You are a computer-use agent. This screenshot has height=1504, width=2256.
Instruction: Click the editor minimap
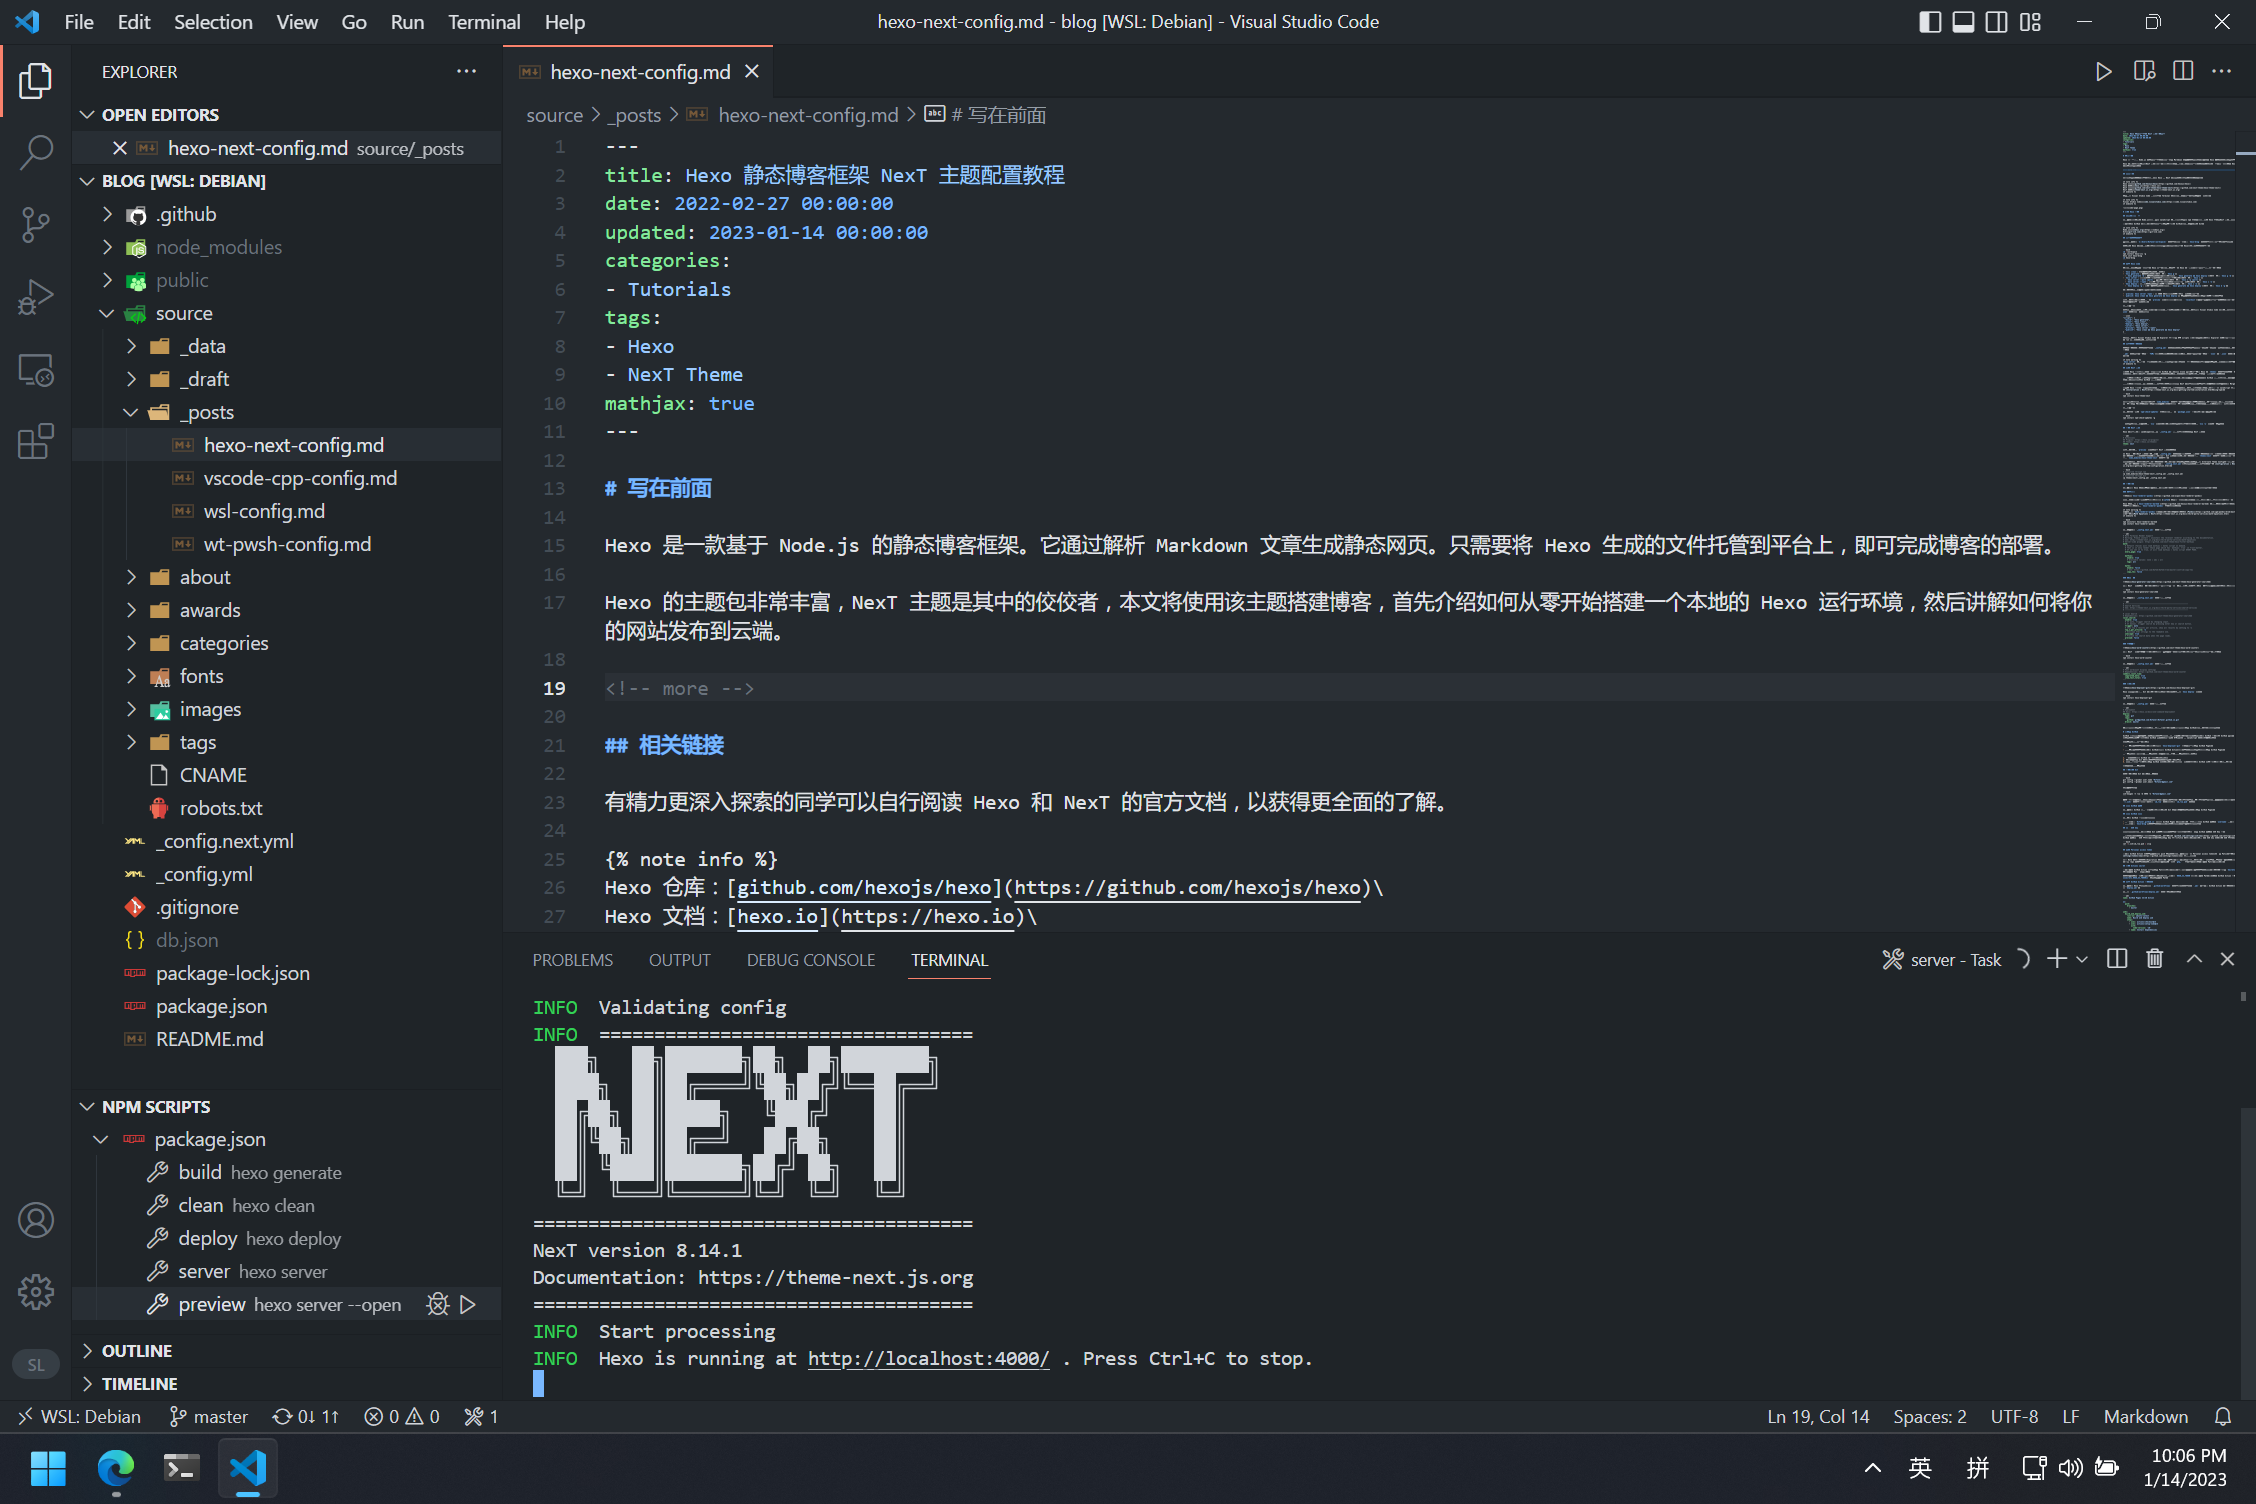tap(2178, 530)
